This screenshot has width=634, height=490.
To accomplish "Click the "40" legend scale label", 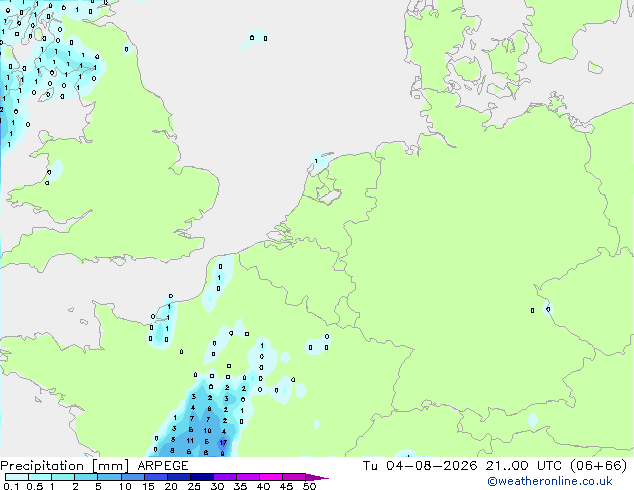I will 263,486.
